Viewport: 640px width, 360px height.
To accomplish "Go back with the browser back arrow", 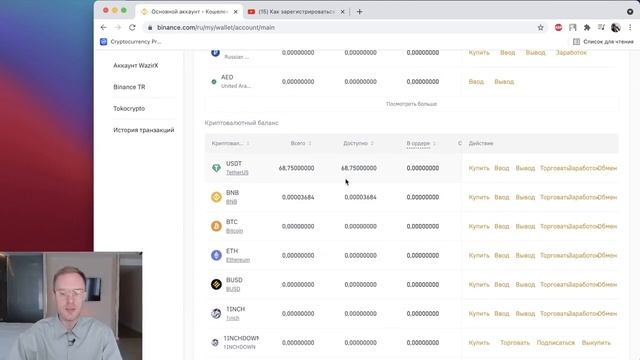I will pyautogui.click(x=104, y=27).
